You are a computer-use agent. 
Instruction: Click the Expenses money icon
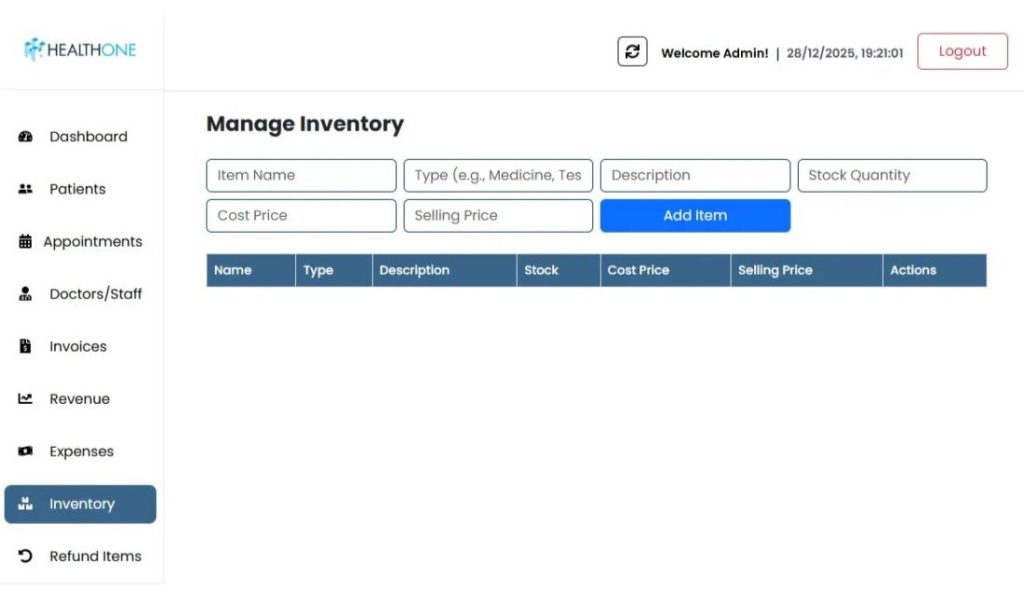tap(26, 452)
